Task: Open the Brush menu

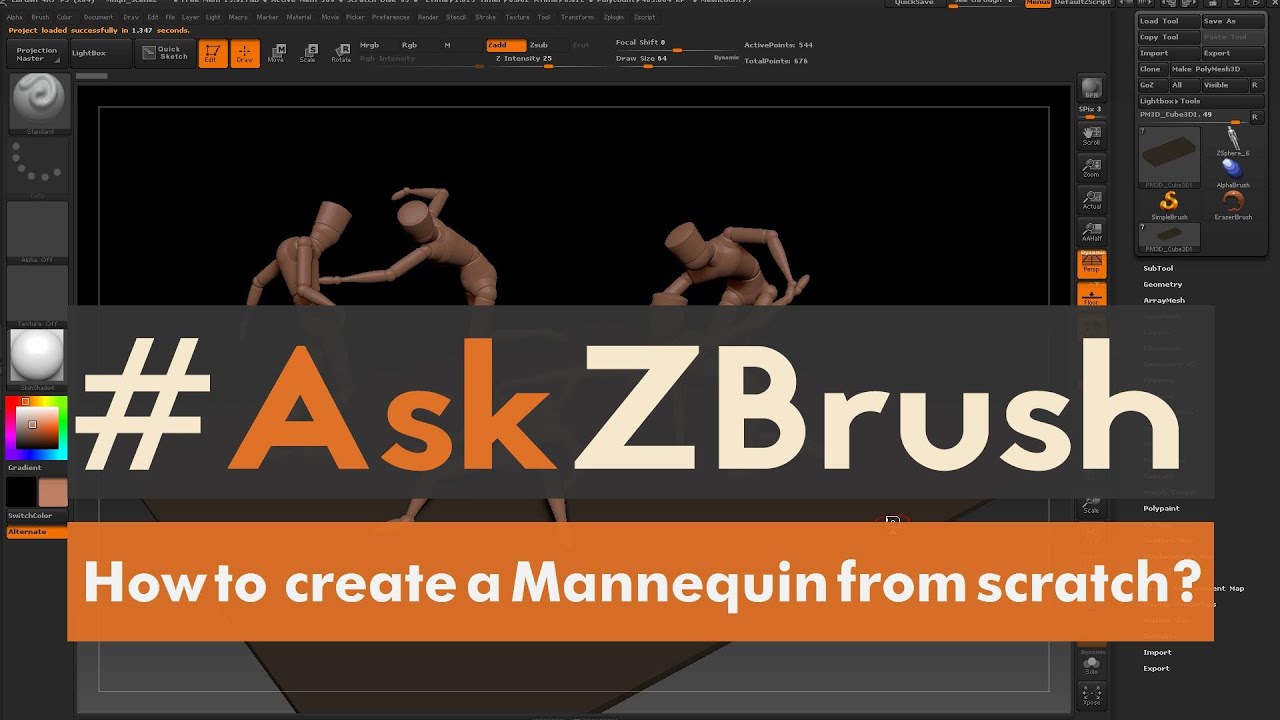Action: (x=40, y=17)
